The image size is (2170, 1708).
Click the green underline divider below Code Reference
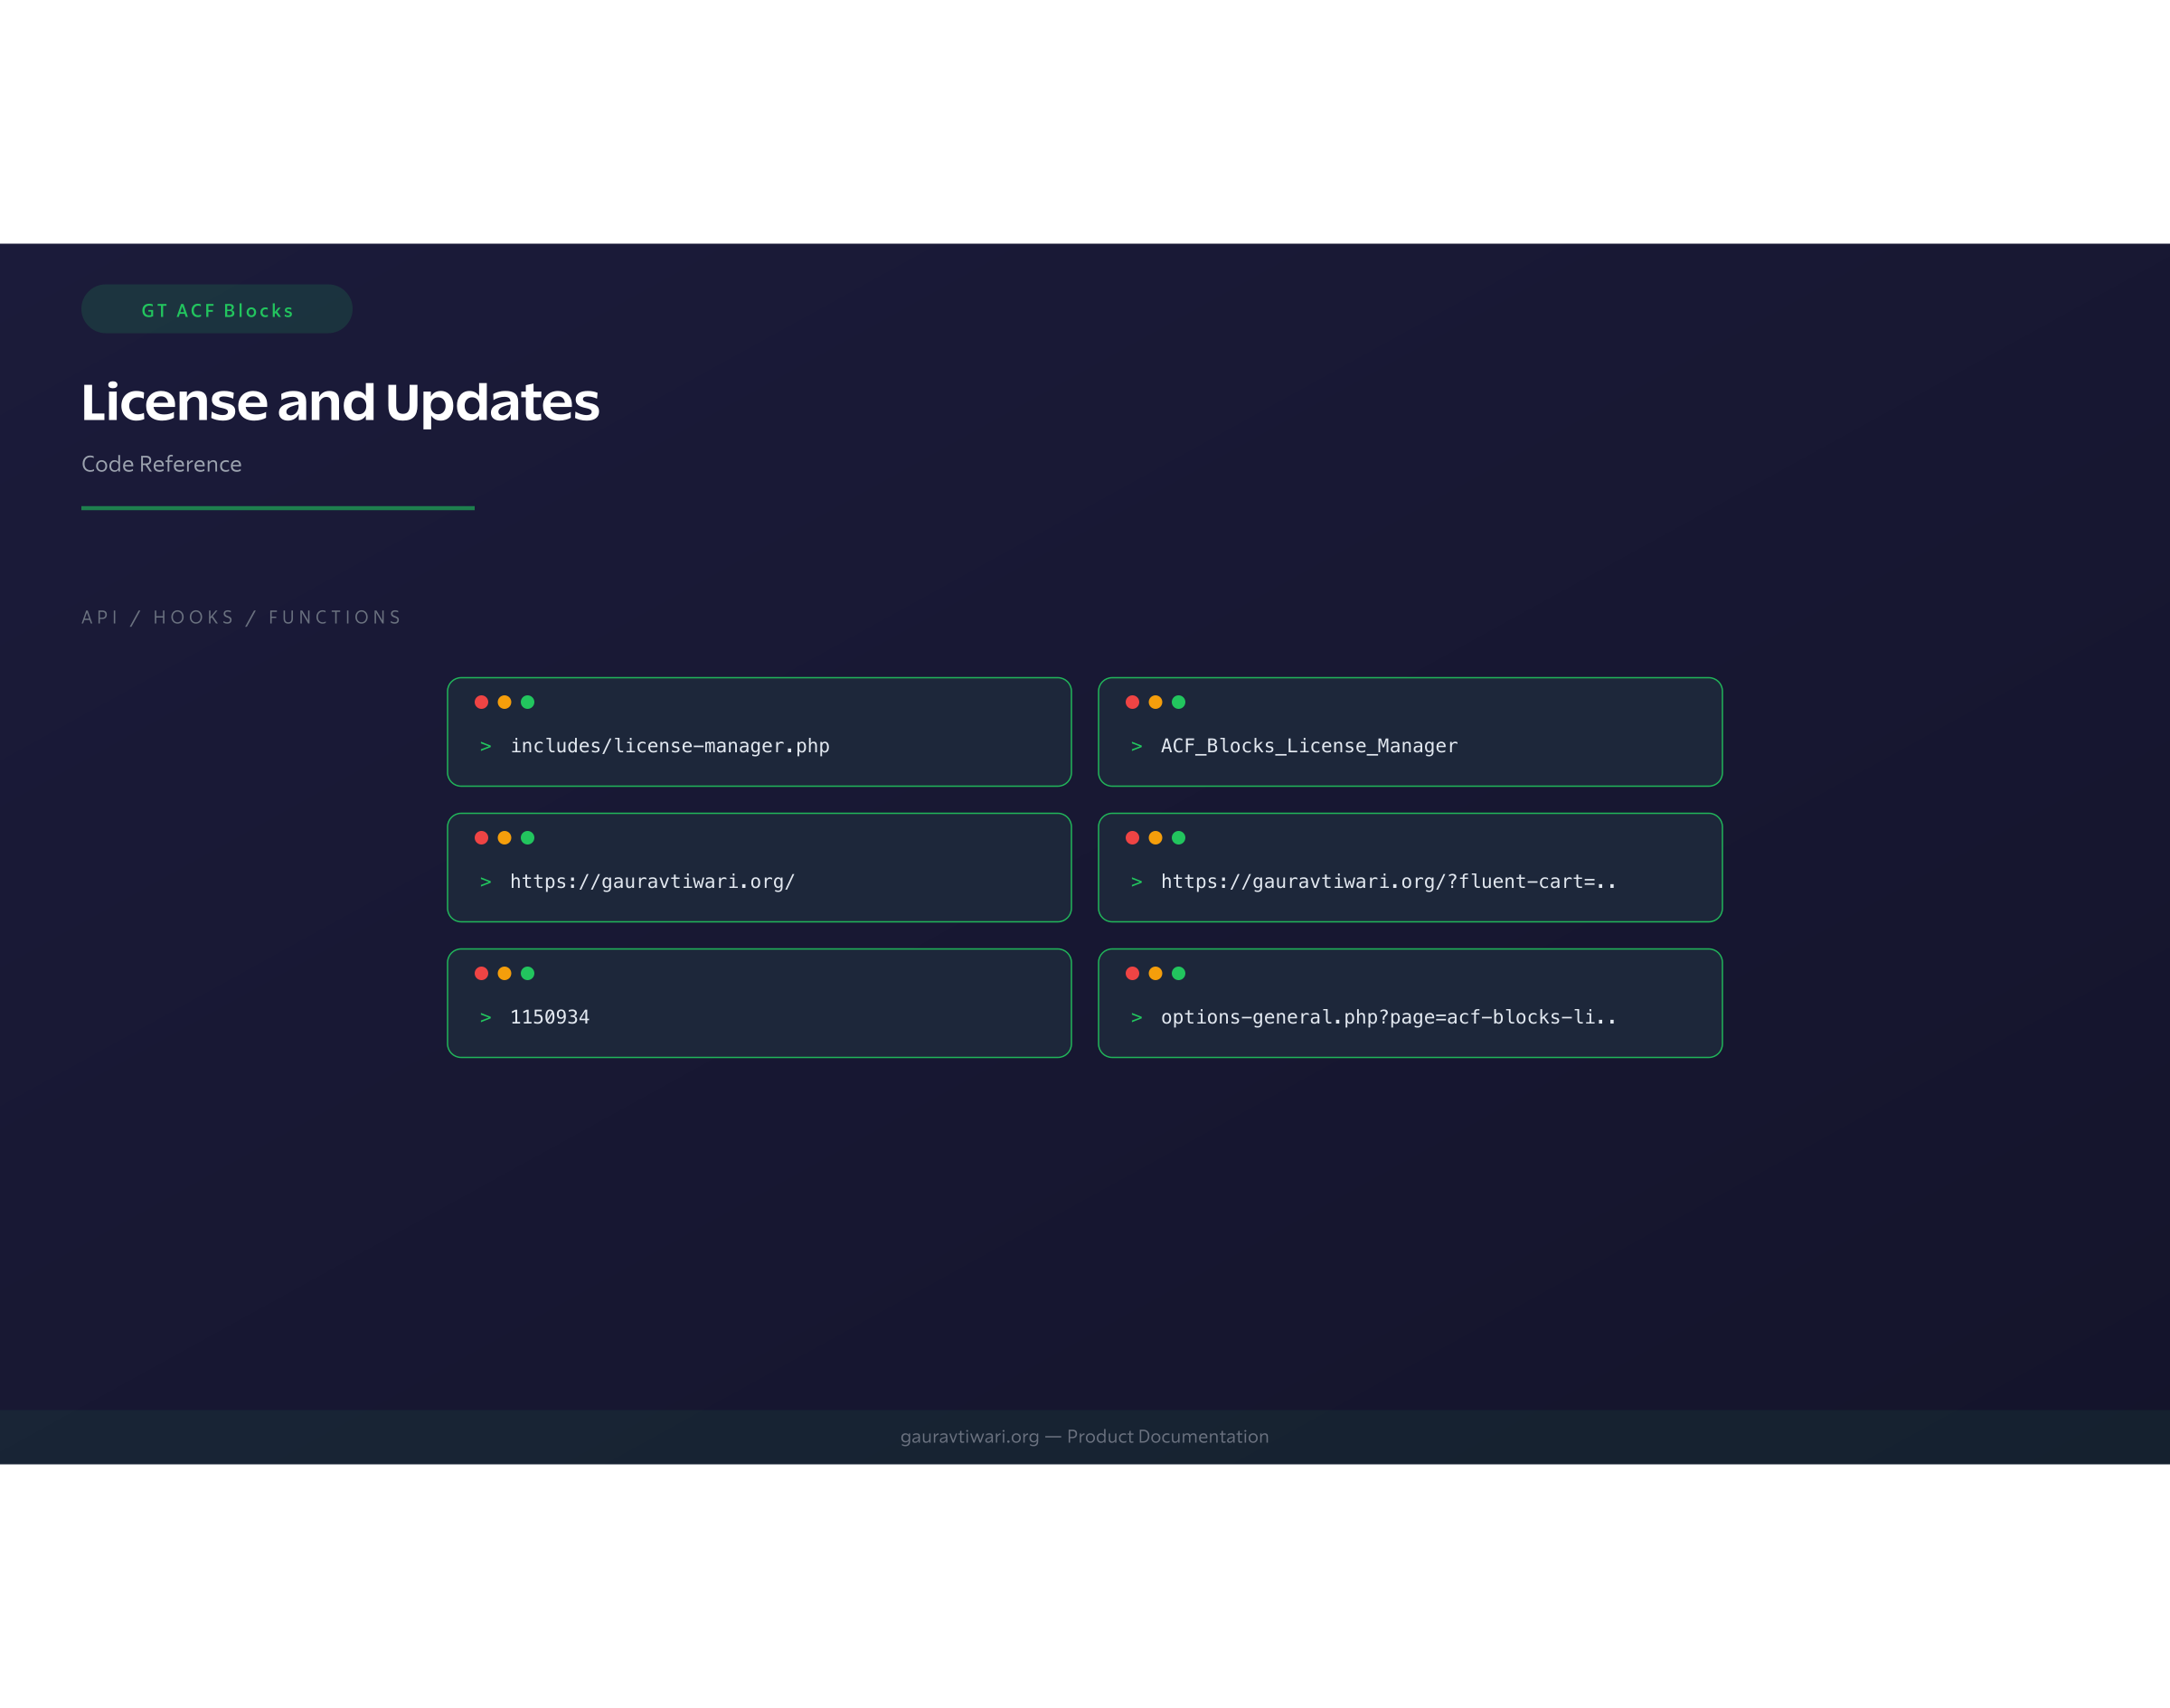(x=278, y=509)
